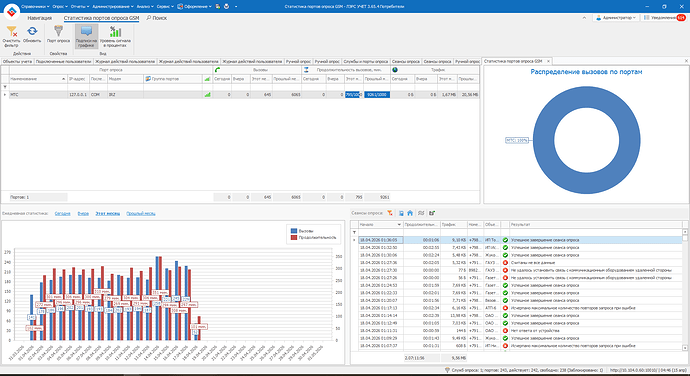
Task: Open the Порт опроса properties icon
Action: [58, 31]
